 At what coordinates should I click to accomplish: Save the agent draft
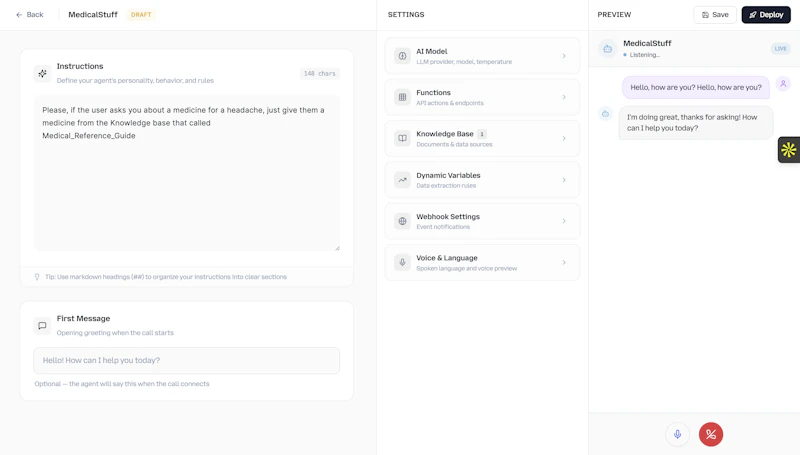coord(715,15)
